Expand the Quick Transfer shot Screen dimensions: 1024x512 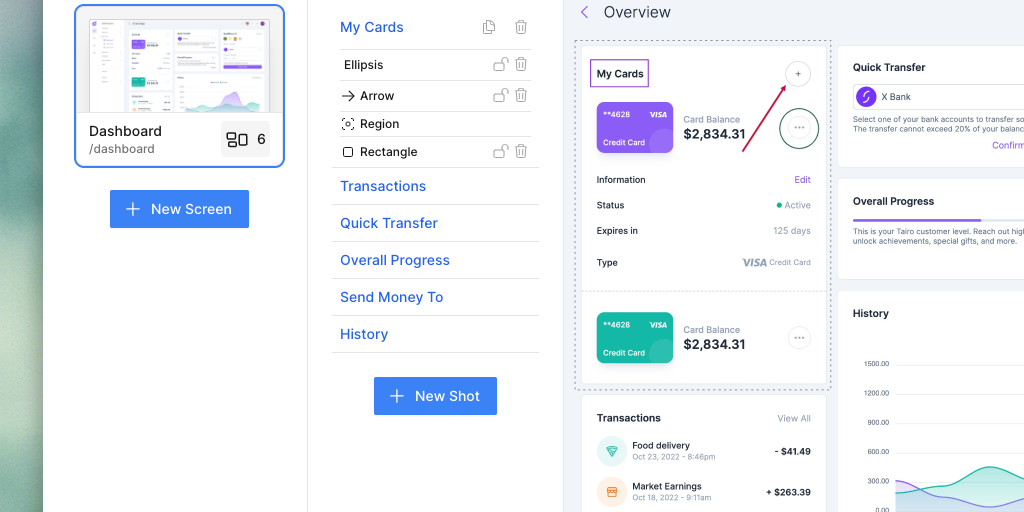point(389,223)
